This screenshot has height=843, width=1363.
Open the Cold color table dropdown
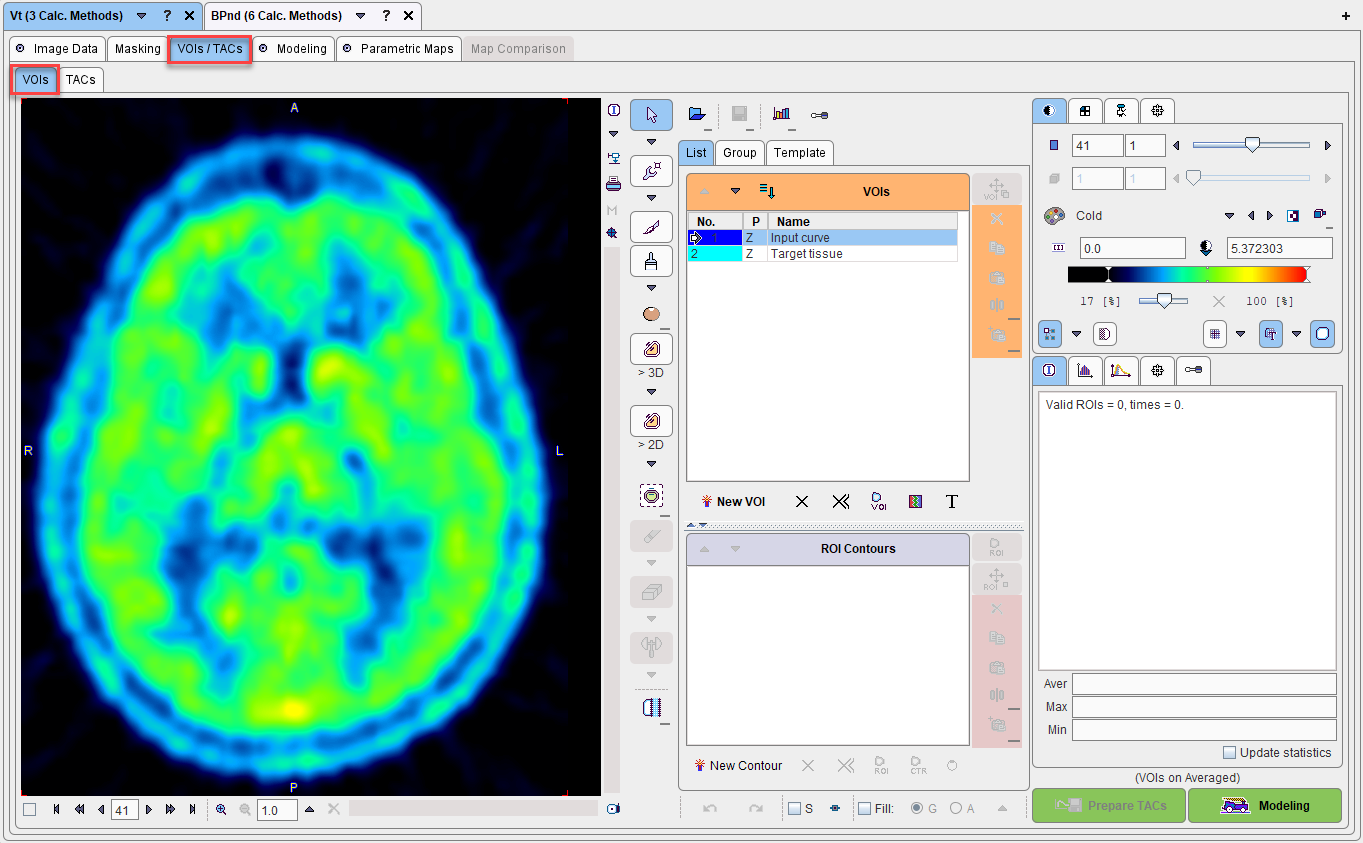pos(1230,216)
